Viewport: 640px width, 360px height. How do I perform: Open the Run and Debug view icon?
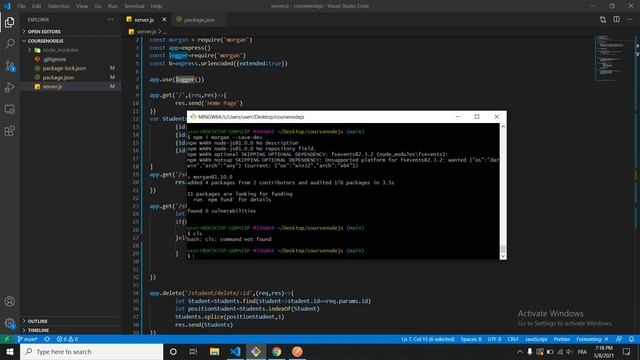10,87
